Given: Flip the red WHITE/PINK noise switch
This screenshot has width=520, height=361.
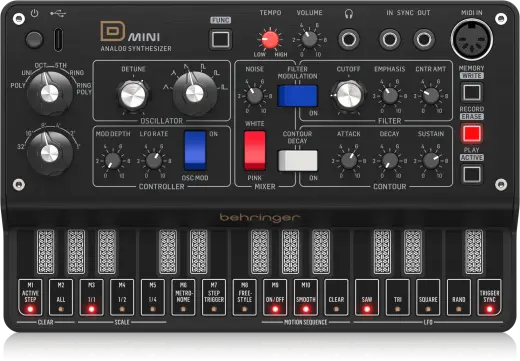Looking at the screenshot, I should (255, 150).
